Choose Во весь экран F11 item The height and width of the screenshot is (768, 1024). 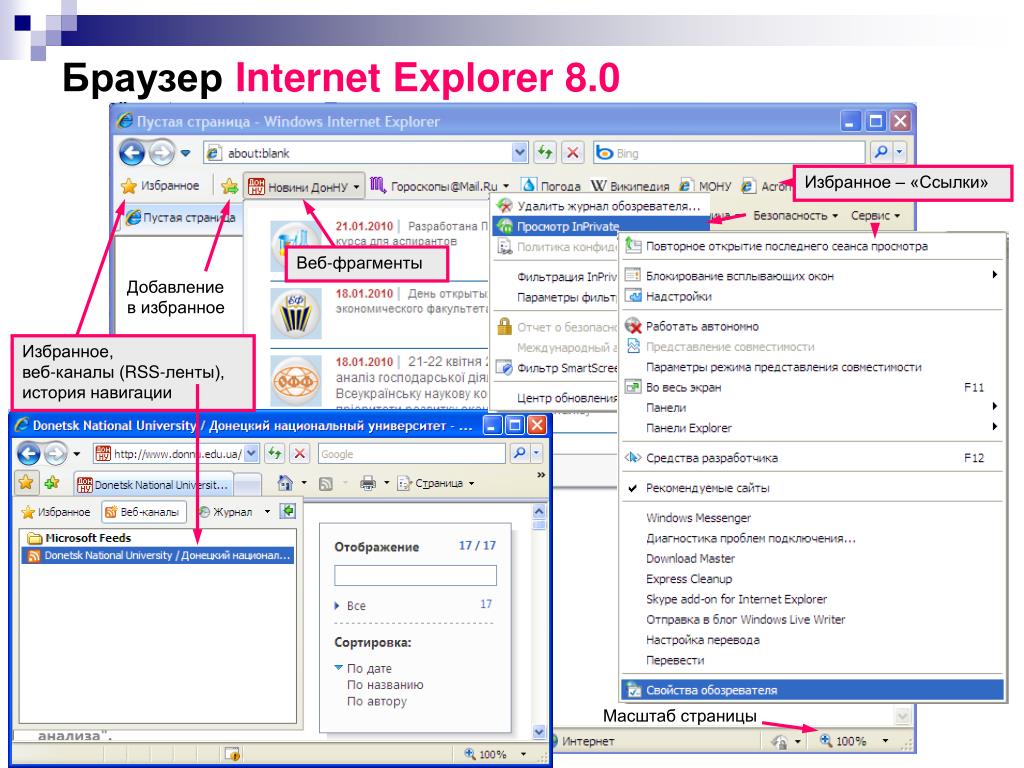(811, 387)
